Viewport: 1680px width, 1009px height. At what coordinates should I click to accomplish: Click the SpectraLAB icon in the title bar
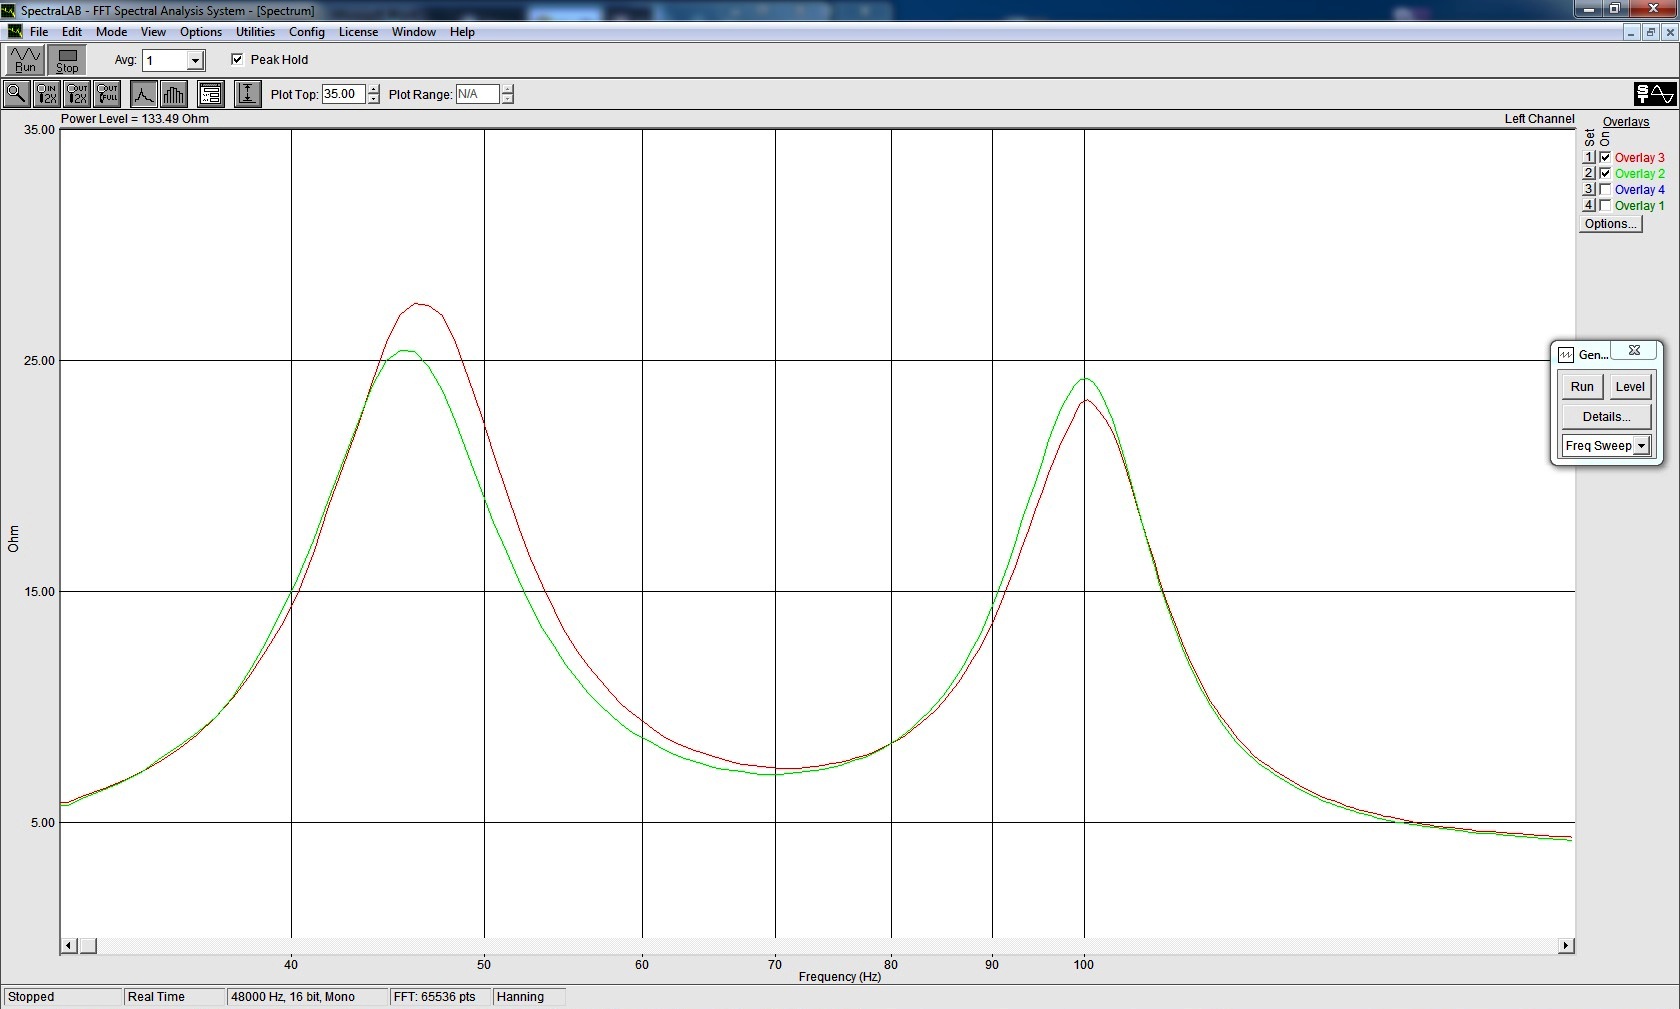tap(9, 10)
